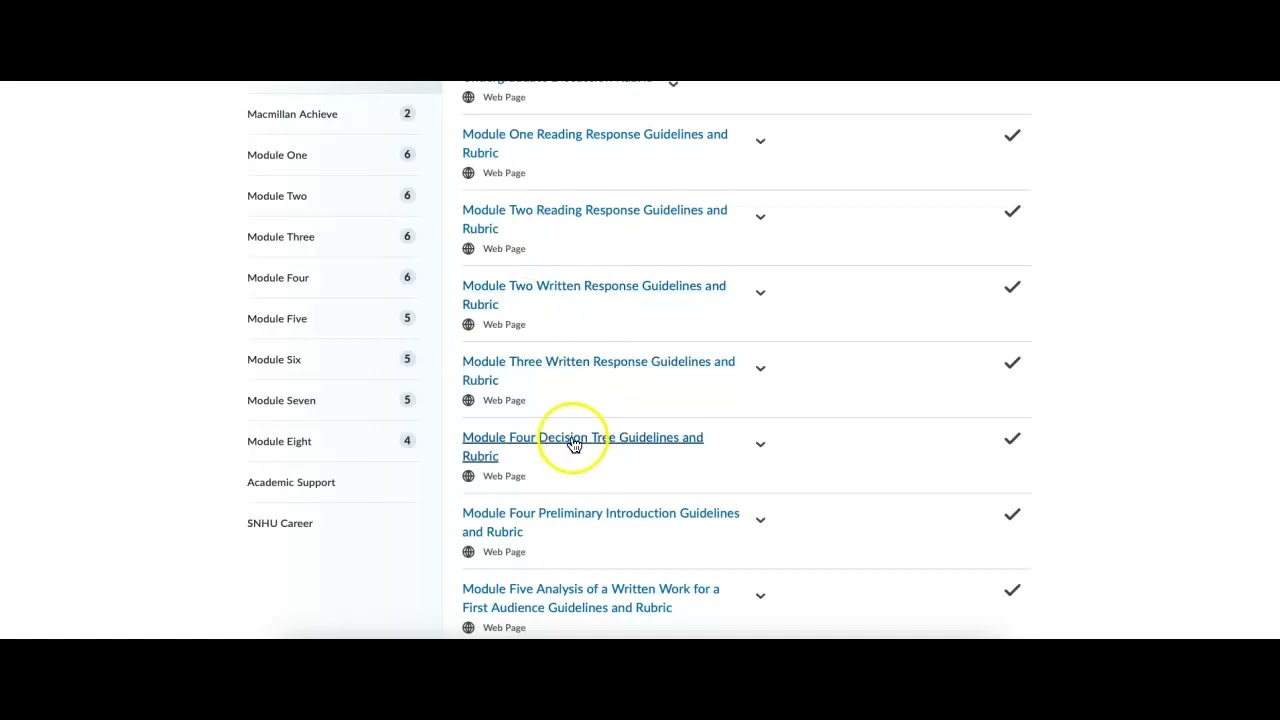The height and width of the screenshot is (720, 1280).
Task: Click the item count badge beside Module Eight
Action: (407, 441)
